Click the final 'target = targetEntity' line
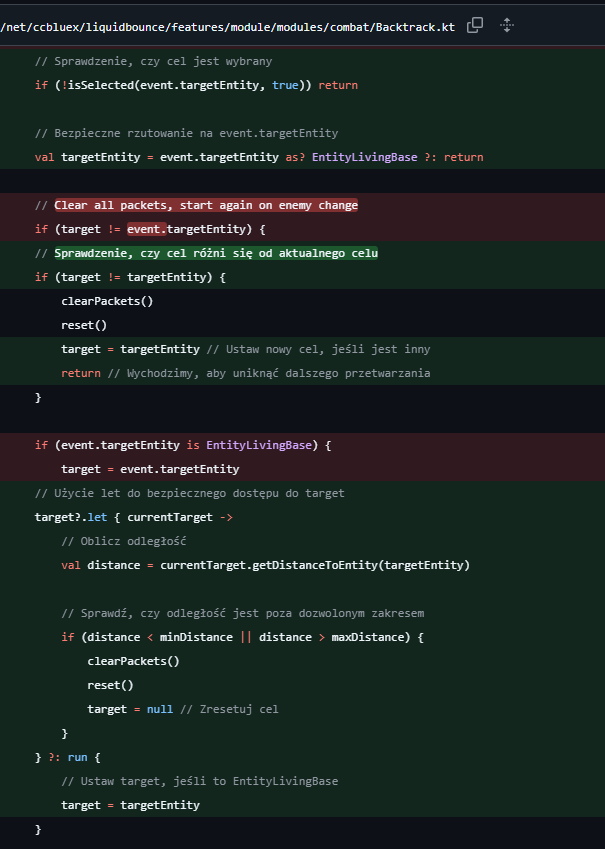This screenshot has height=849, width=605. click(130, 805)
